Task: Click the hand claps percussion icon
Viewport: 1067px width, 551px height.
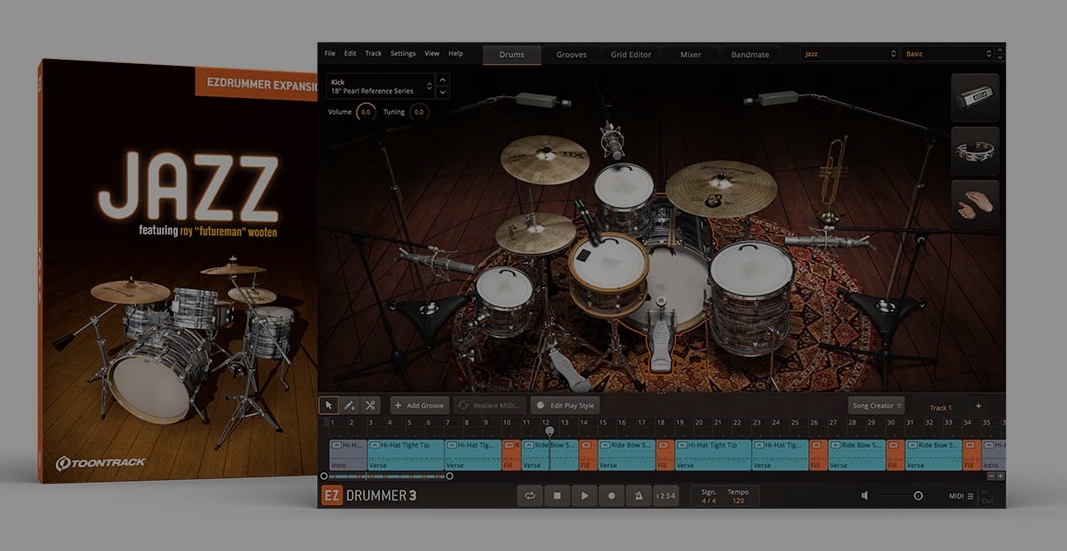Action: pos(975,204)
